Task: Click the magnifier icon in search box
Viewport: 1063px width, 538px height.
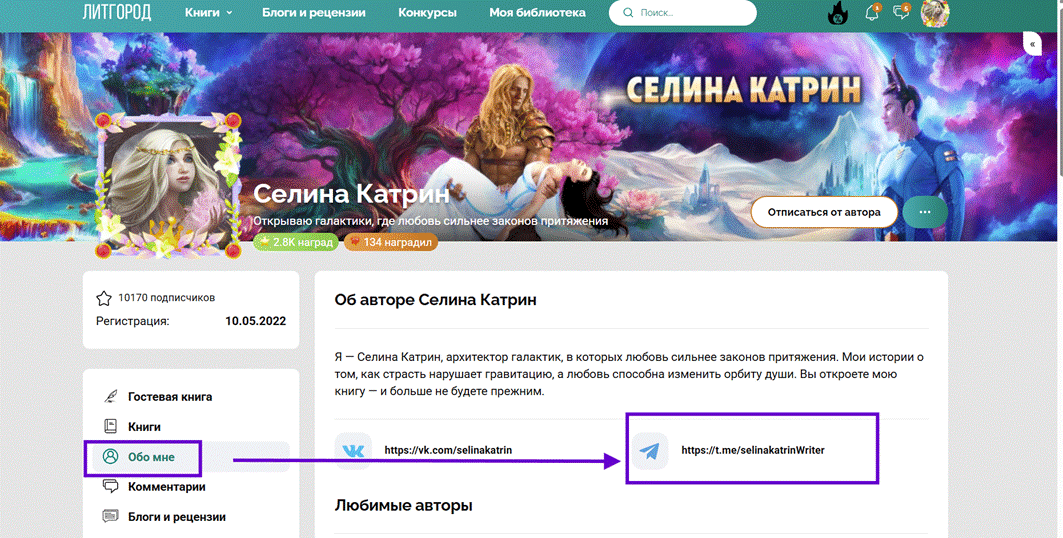Action: (628, 14)
